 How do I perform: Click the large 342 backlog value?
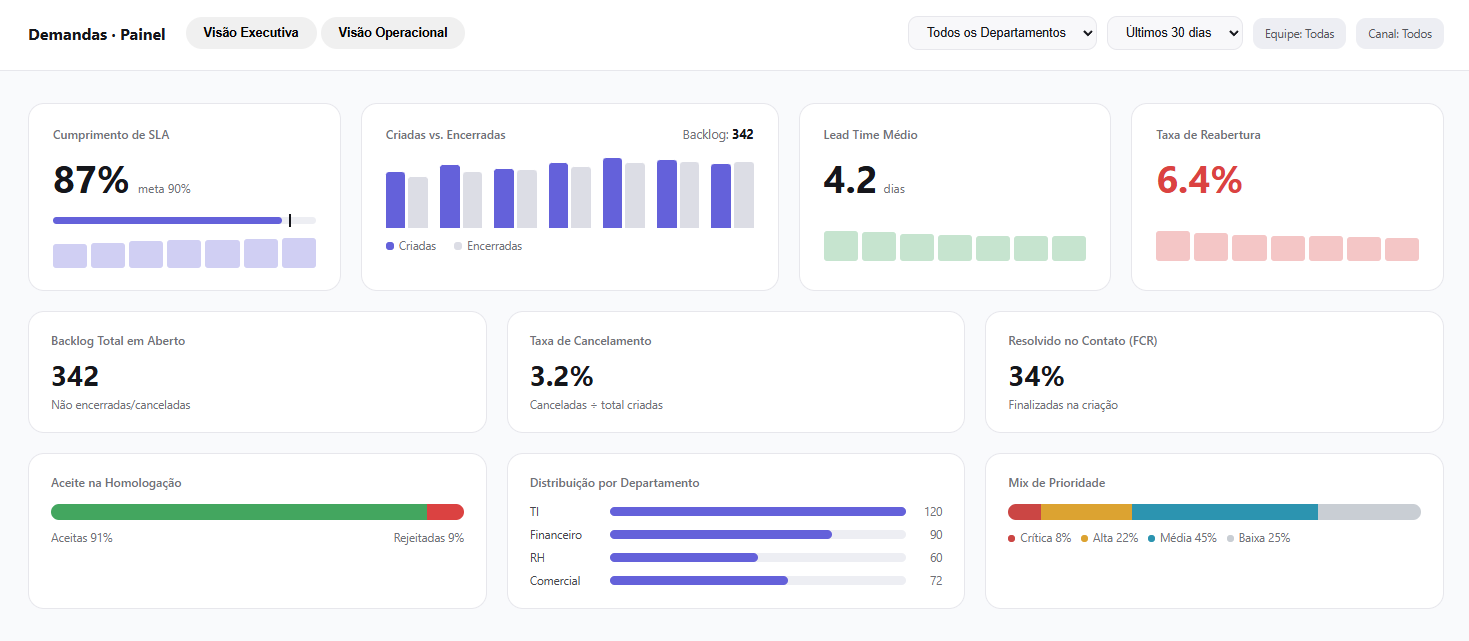click(75, 376)
